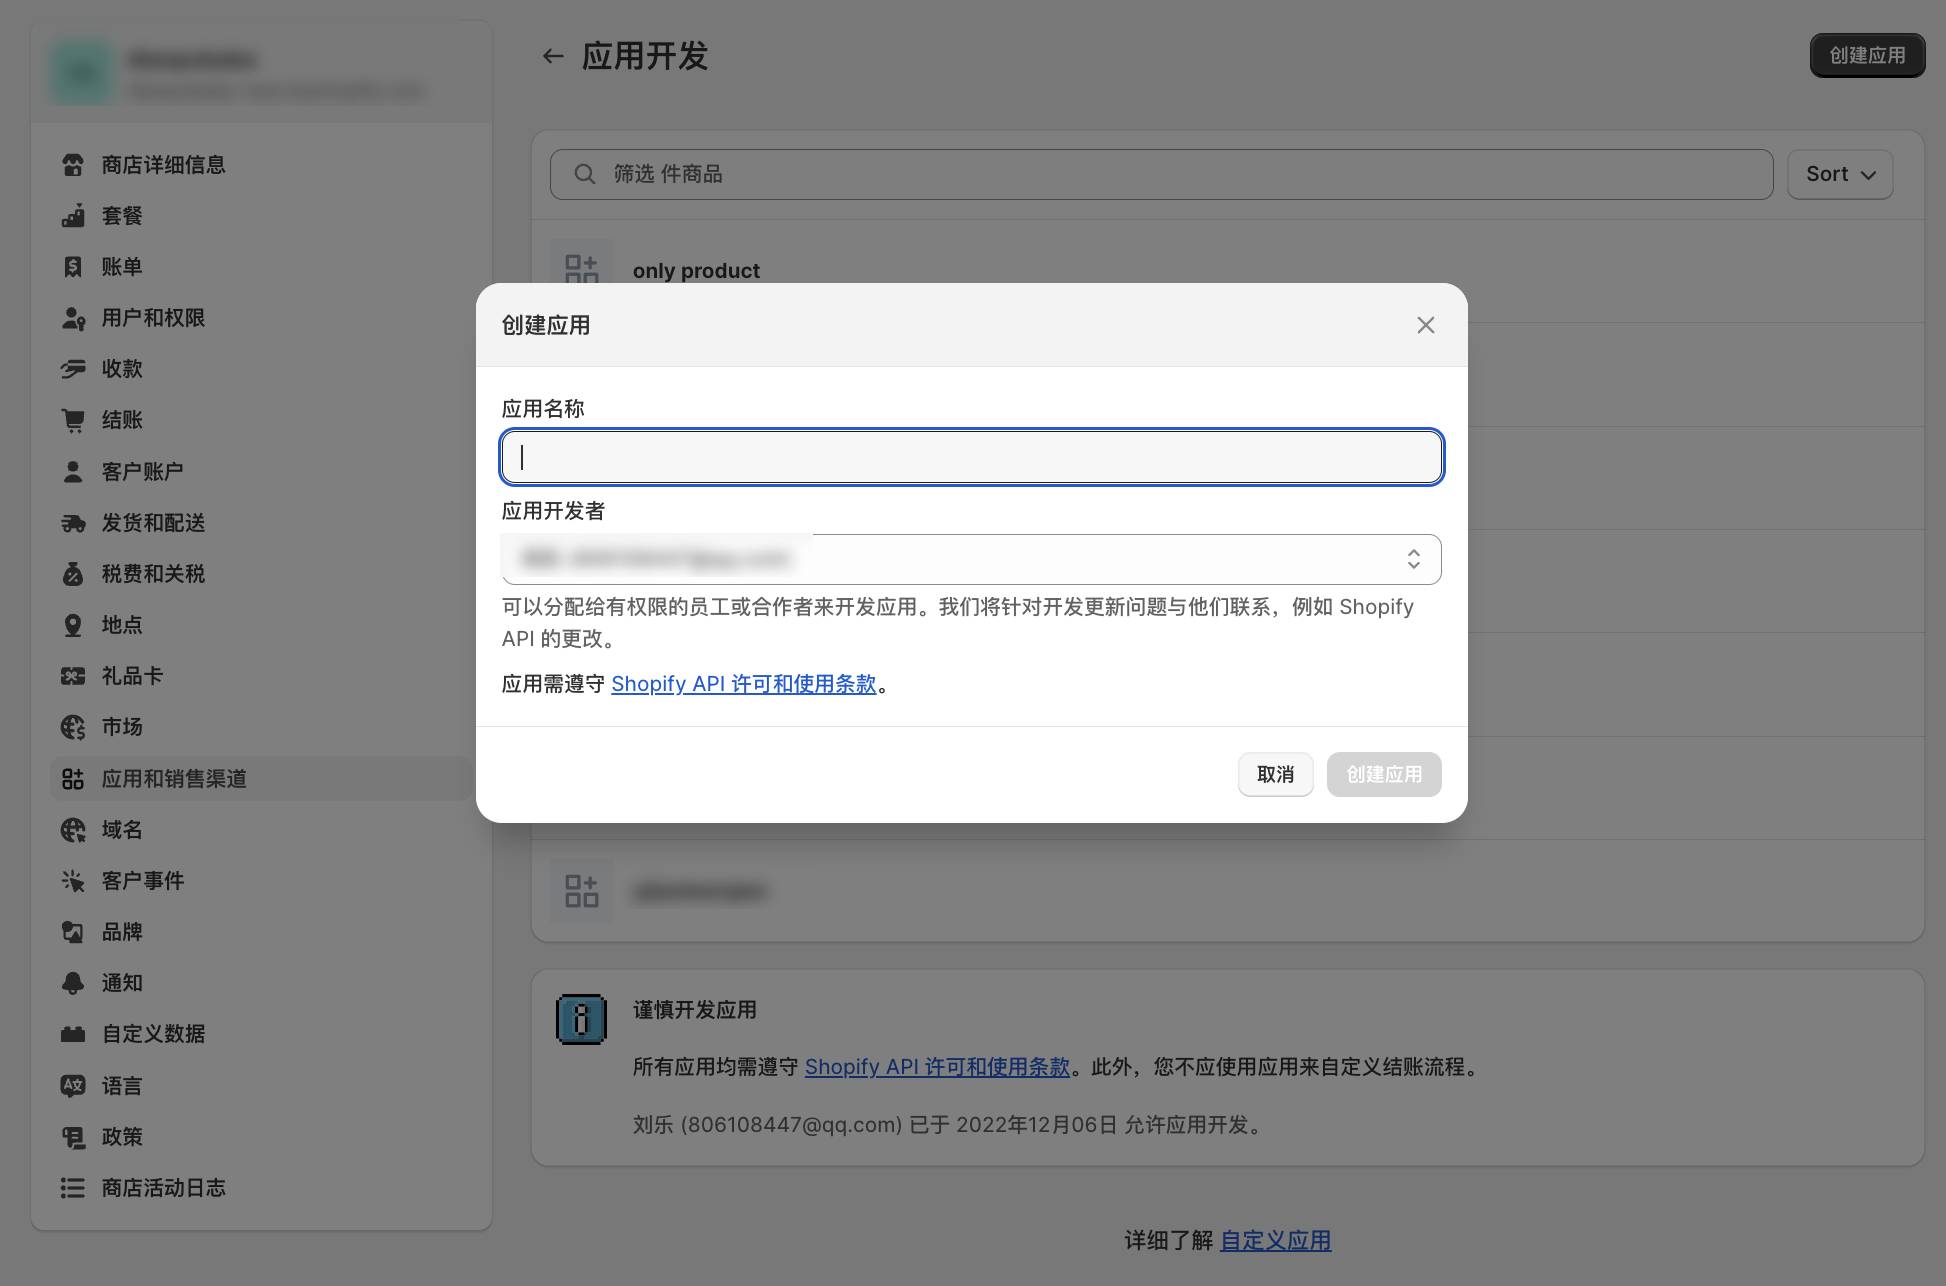This screenshot has width=1946, height=1286.
Task: Click the store details shop icon
Action: click(x=73, y=165)
